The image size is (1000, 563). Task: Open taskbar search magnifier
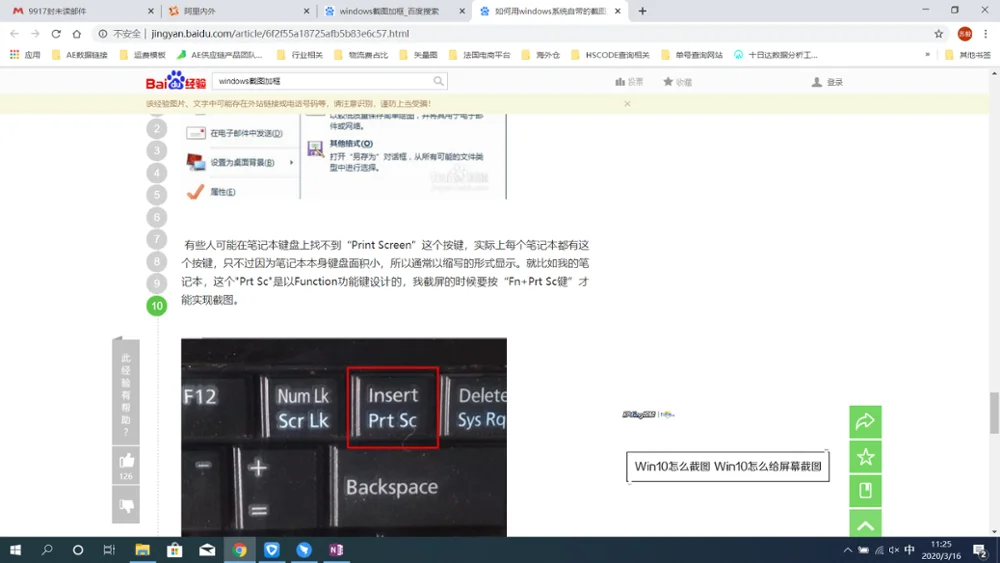point(47,550)
